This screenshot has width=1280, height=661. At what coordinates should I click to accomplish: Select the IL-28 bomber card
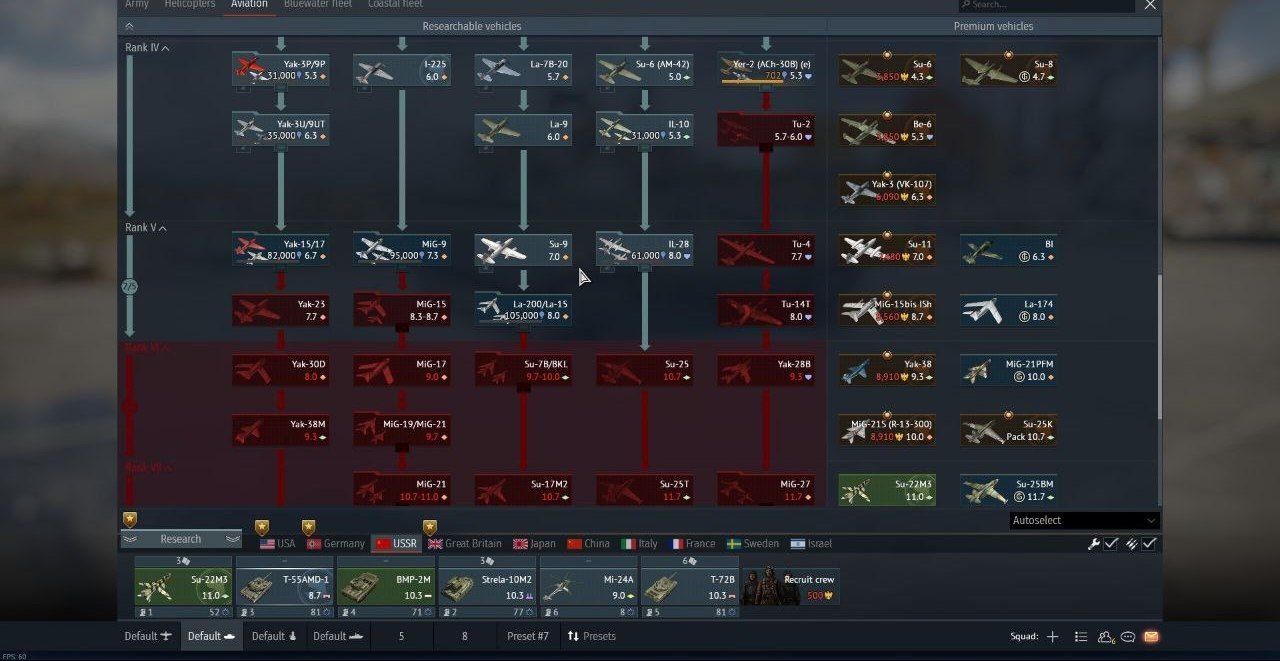645,250
